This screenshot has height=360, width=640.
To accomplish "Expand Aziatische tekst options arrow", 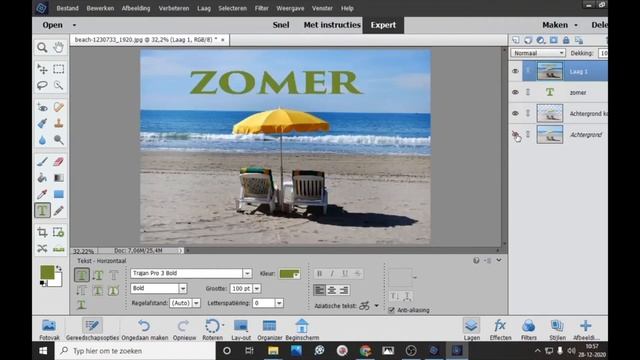I will coord(376,306).
